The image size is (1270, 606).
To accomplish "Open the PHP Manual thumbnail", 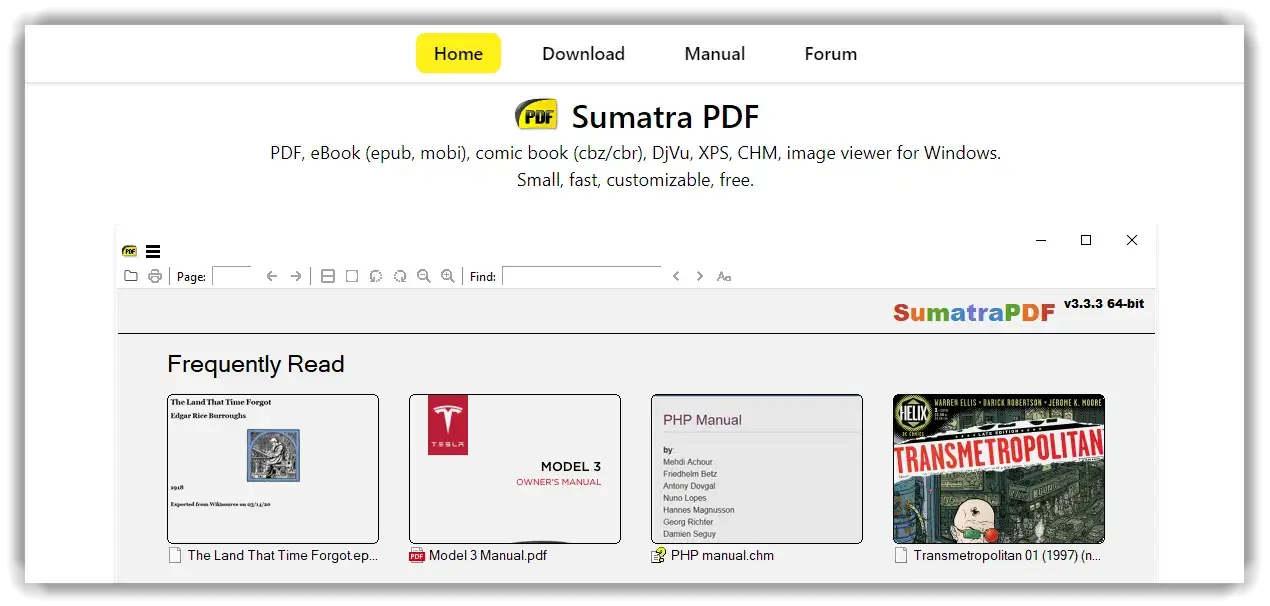I will pos(757,469).
